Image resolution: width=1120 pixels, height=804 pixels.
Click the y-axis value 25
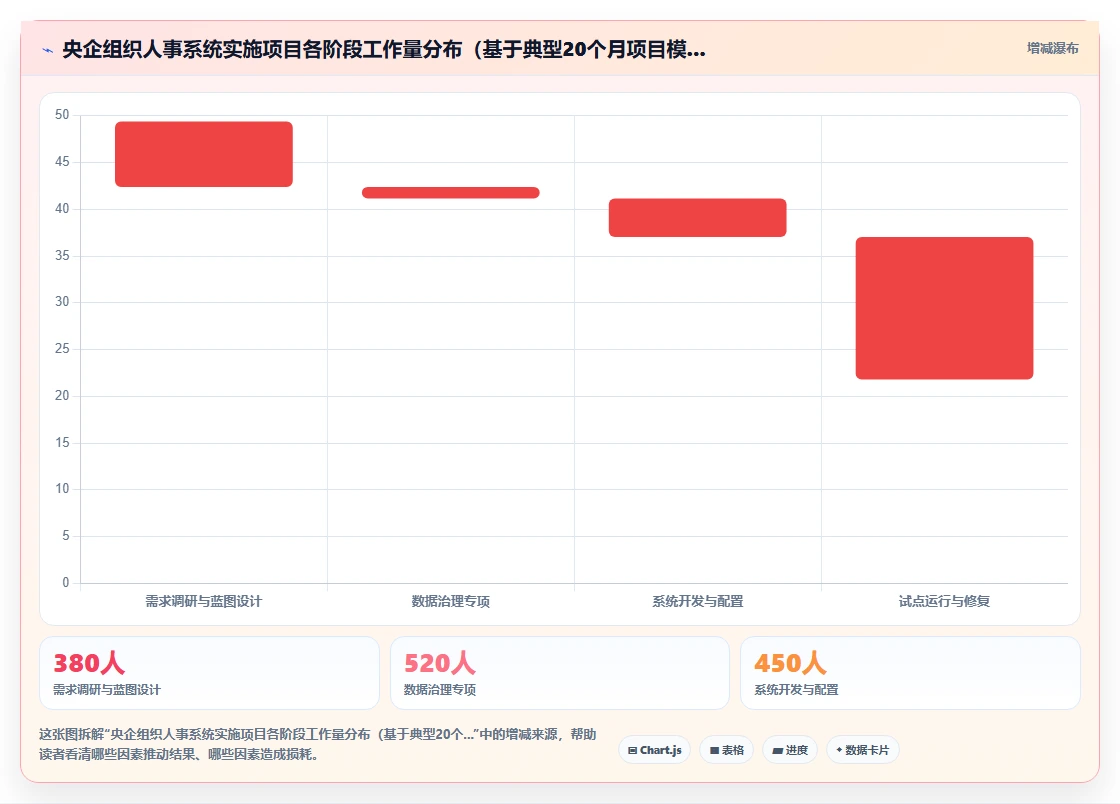pyautogui.click(x=62, y=348)
